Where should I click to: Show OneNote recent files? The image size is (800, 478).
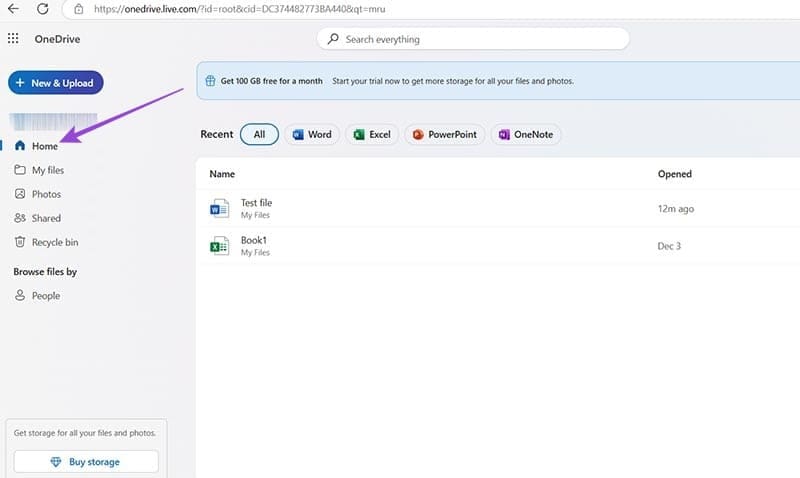[525, 134]
